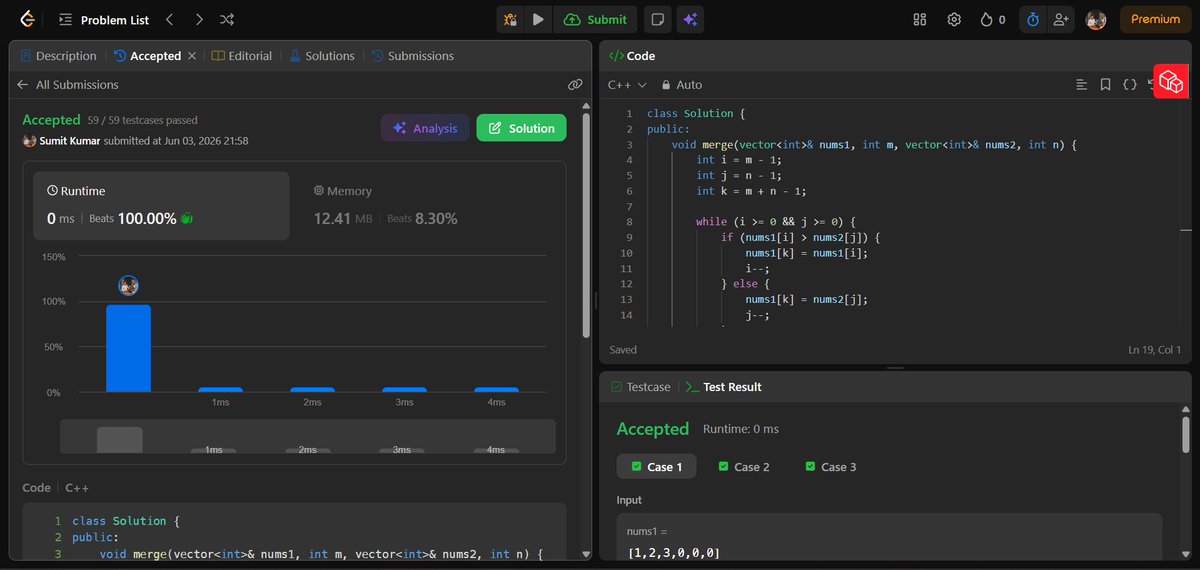Copy the submission link icon

(575, 85)
